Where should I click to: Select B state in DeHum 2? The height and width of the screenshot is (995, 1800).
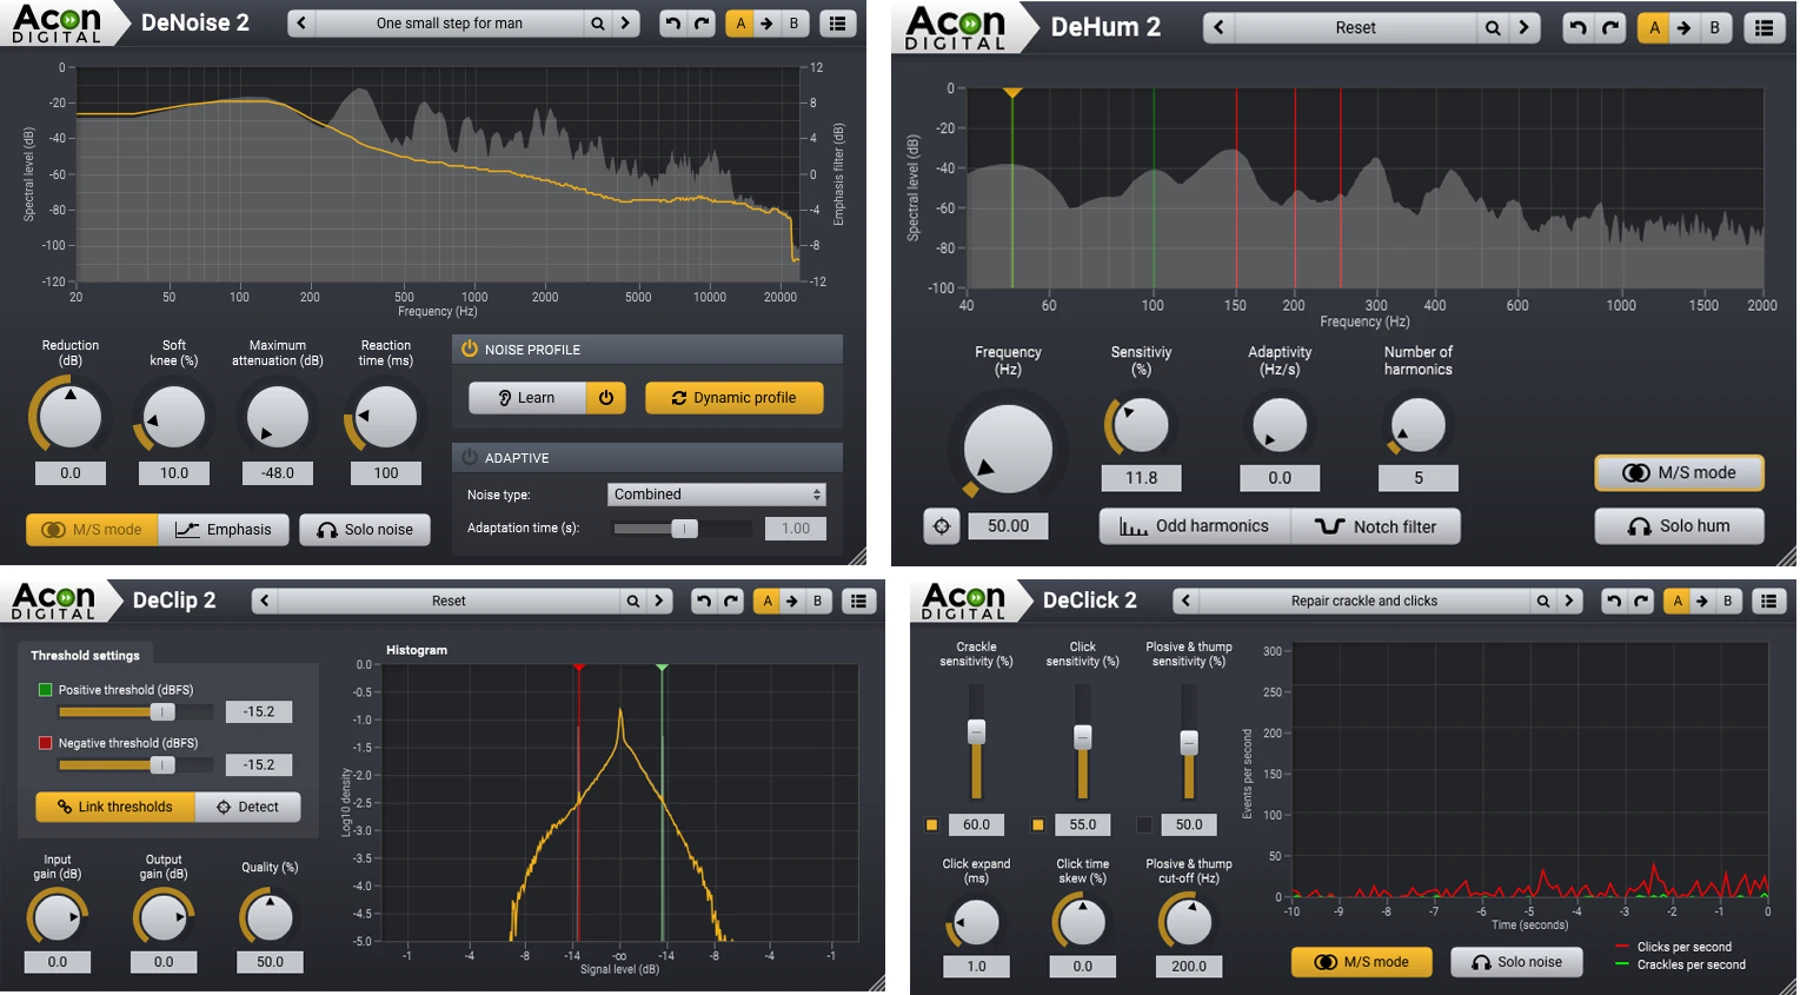pos(1714,28)
